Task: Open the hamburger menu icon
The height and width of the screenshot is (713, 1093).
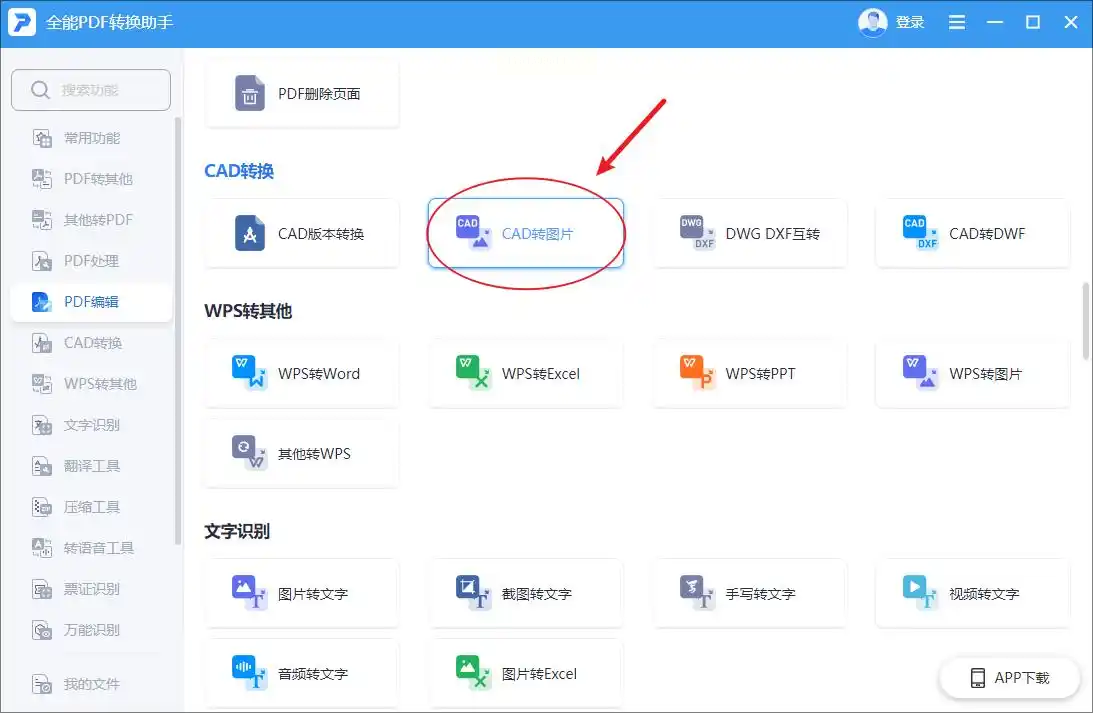Action: click(x=957, y=22)
